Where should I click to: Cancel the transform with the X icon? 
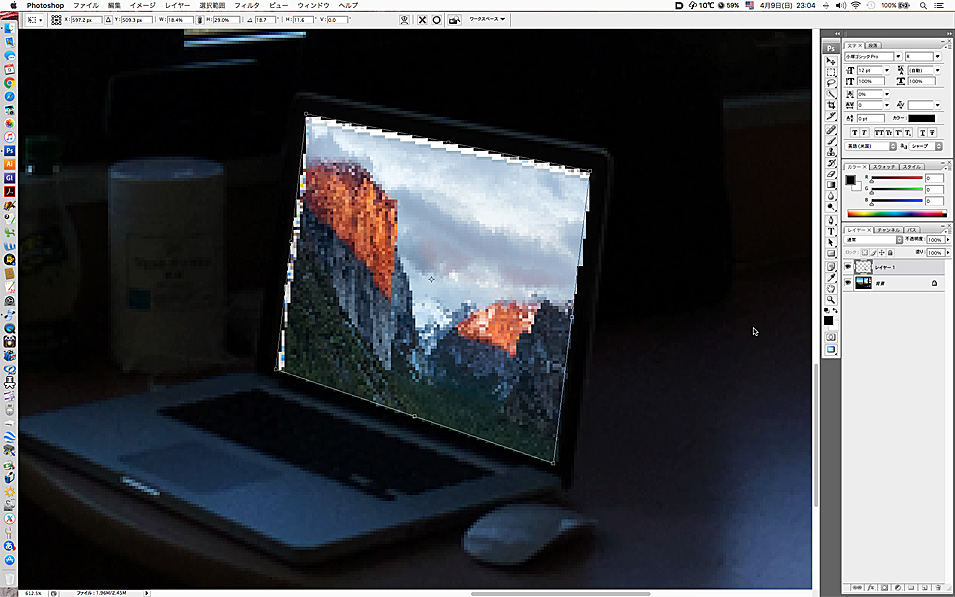tap(422, 19)
